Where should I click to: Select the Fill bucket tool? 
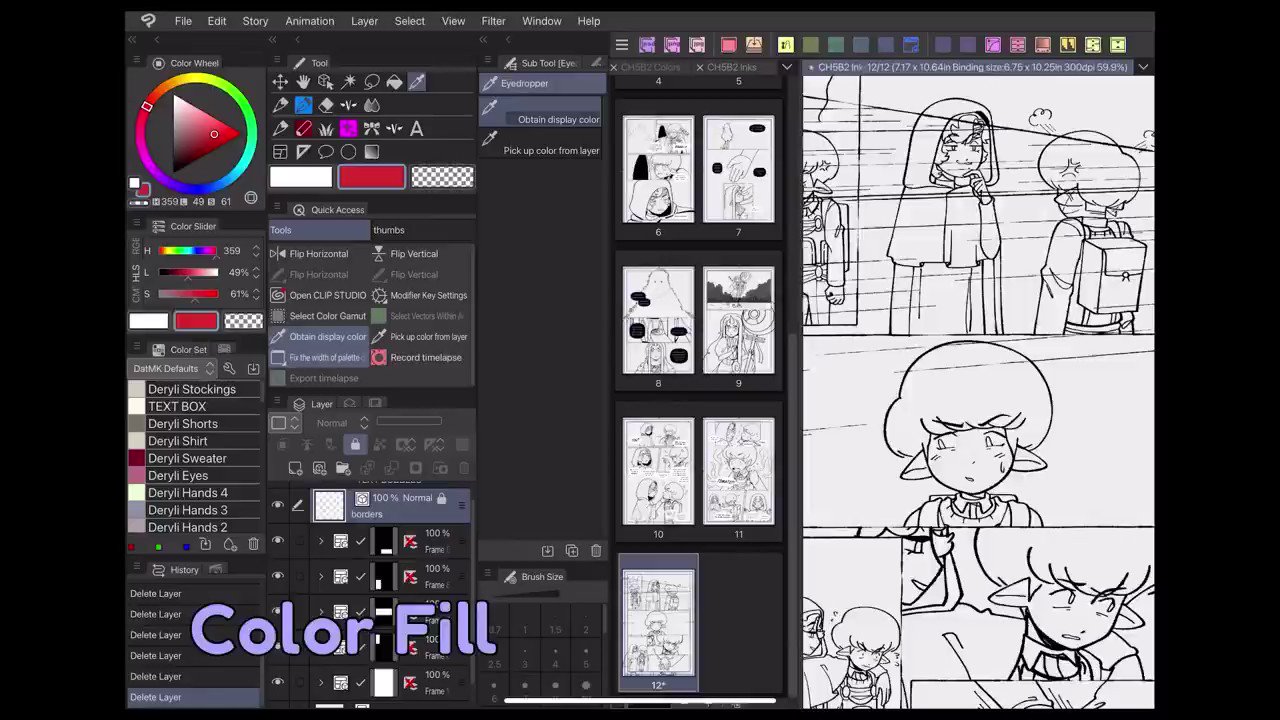click(x=395, y=82)
